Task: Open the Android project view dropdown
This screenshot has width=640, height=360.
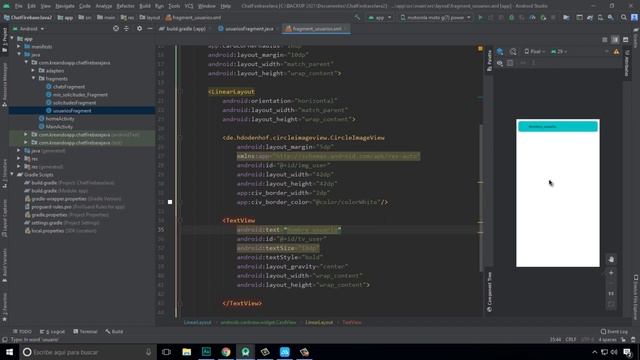Action: [28, 29]
